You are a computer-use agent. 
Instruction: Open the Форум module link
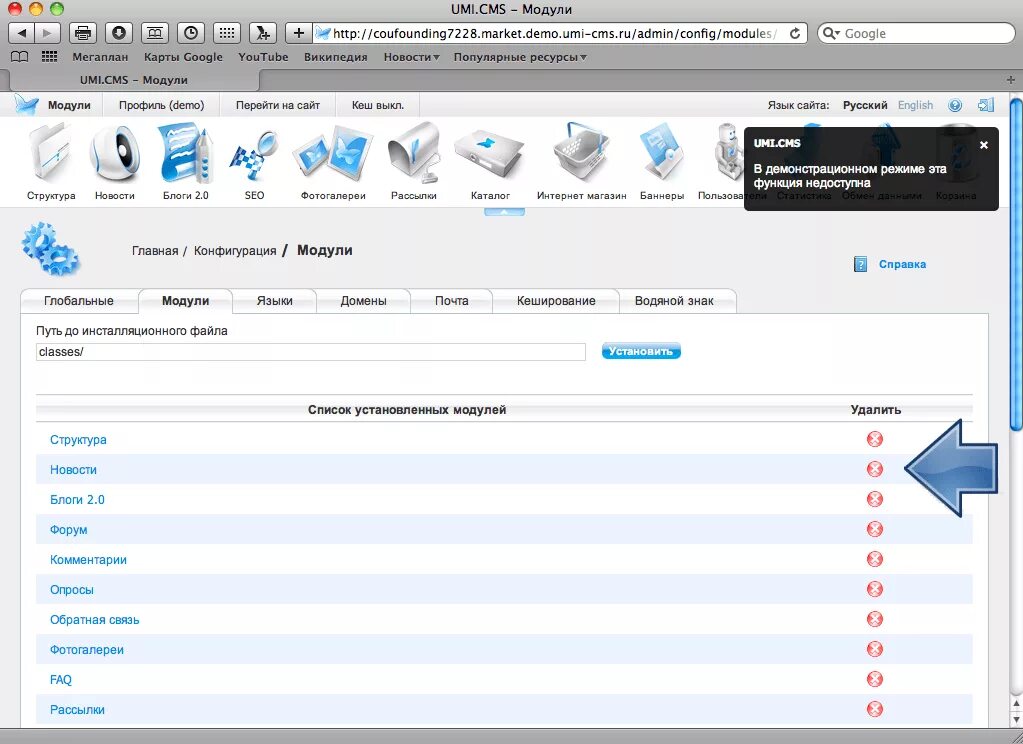pyautogui.click(x=69, y=529)
